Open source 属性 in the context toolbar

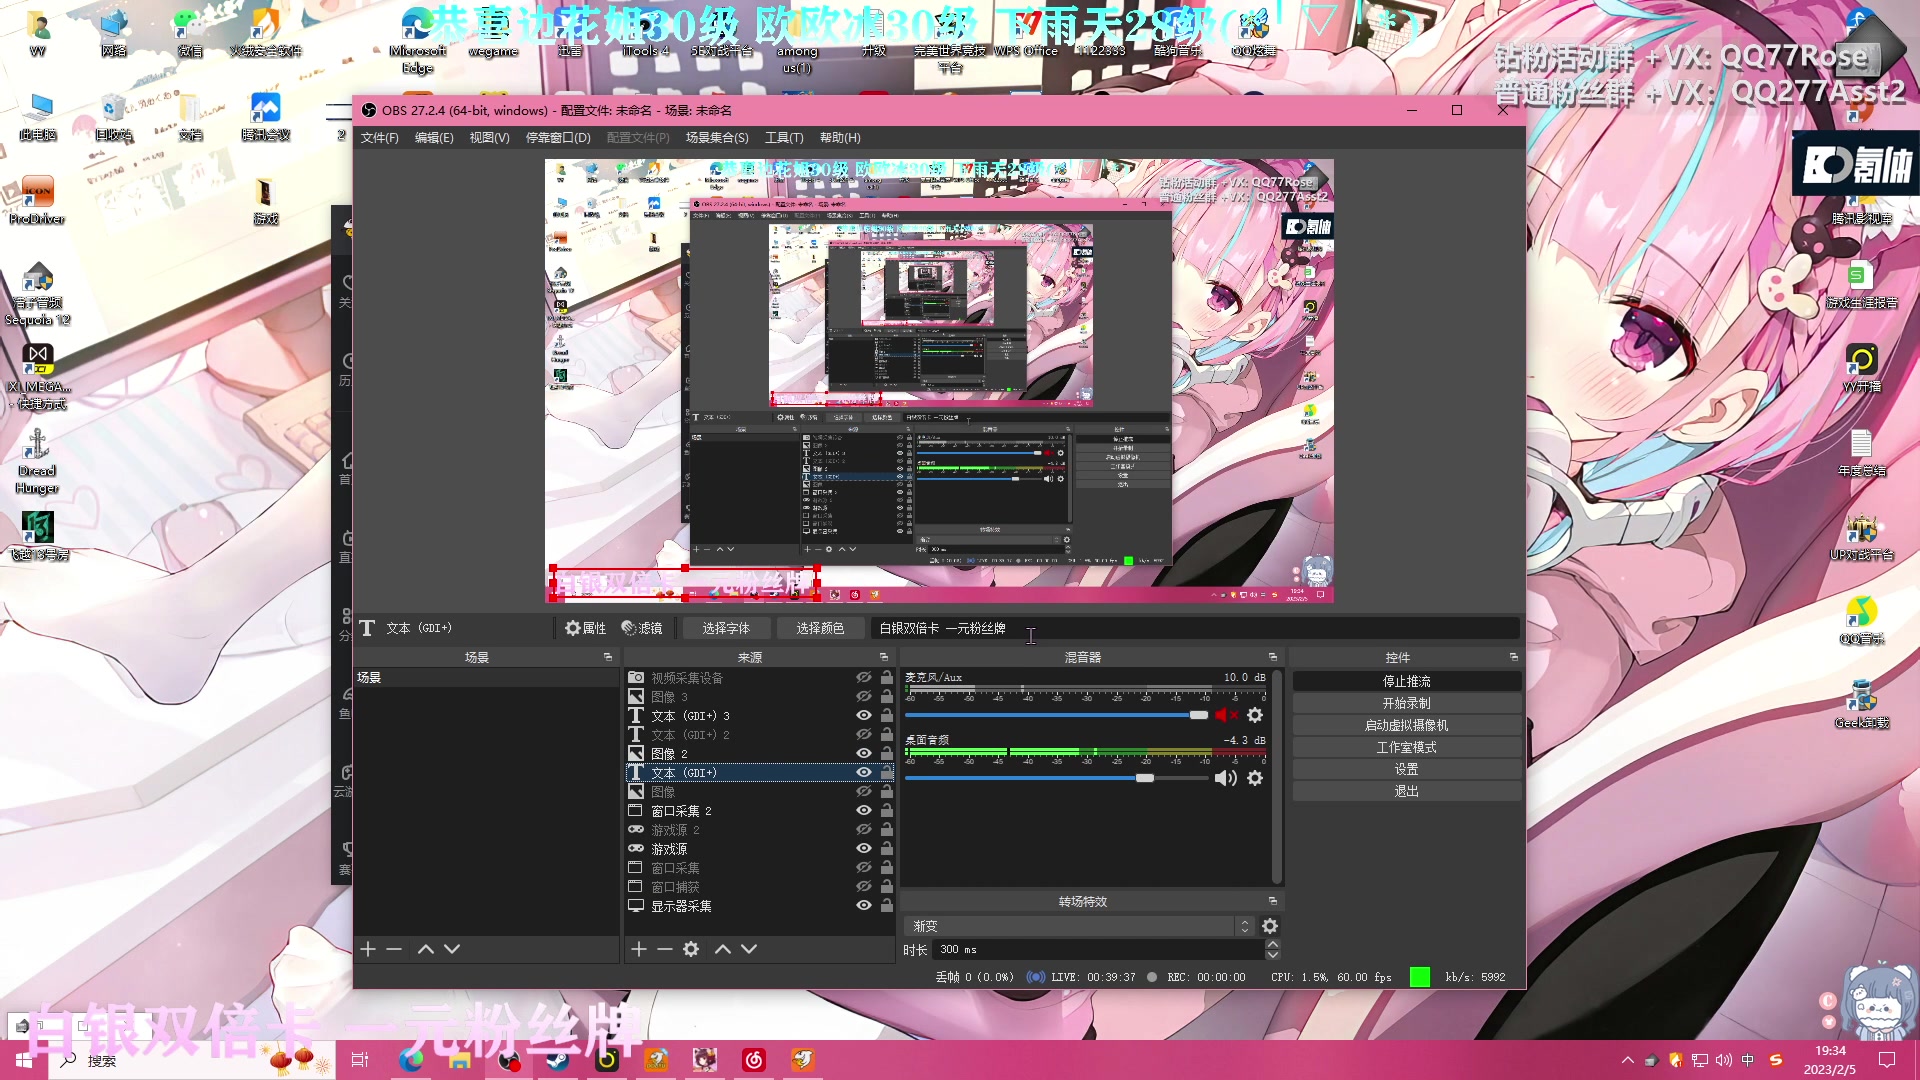point(586,628)
